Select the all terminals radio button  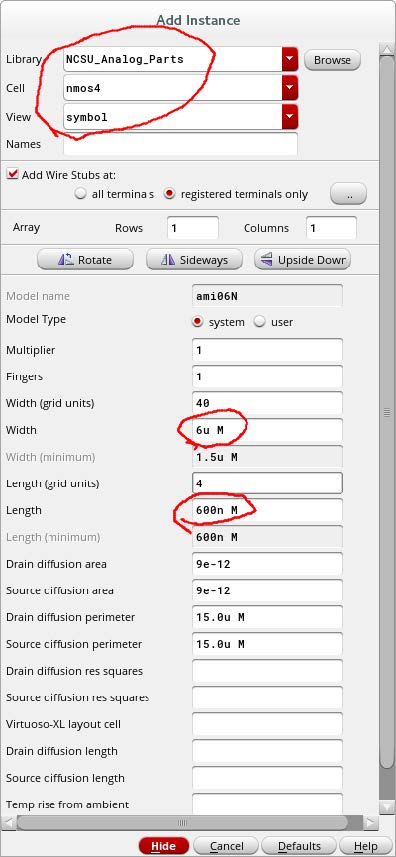click(81, 194)
